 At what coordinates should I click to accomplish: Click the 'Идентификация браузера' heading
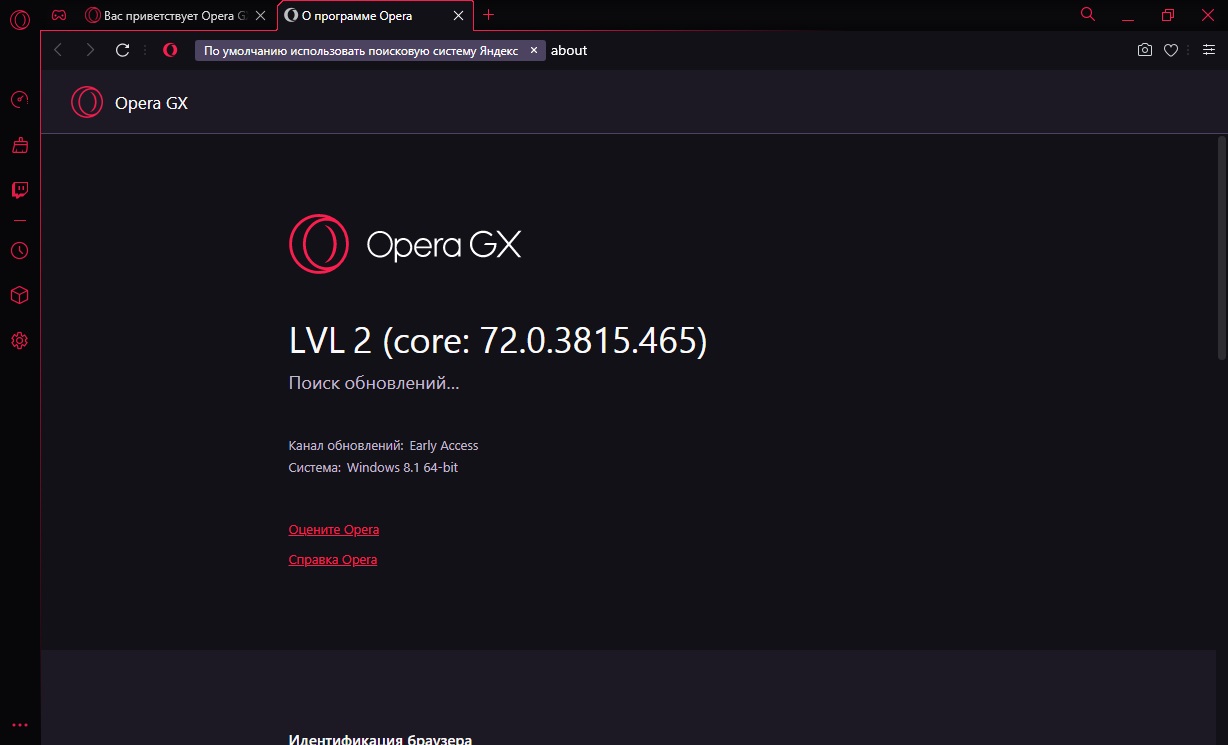pos(380,739)
